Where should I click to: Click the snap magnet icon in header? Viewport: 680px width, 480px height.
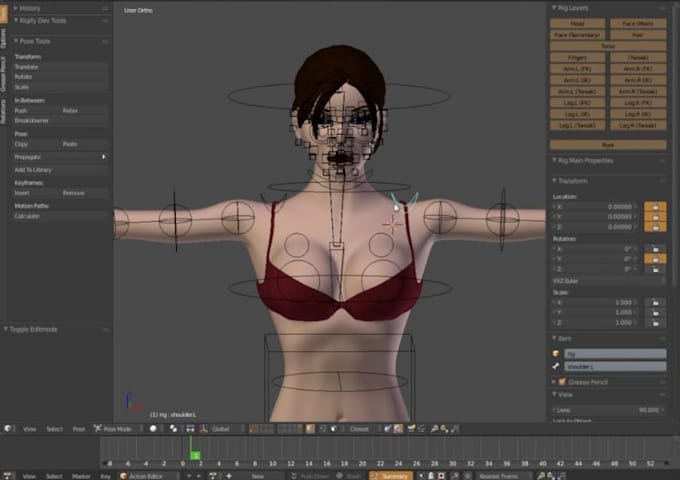click(x=324, y=428)
